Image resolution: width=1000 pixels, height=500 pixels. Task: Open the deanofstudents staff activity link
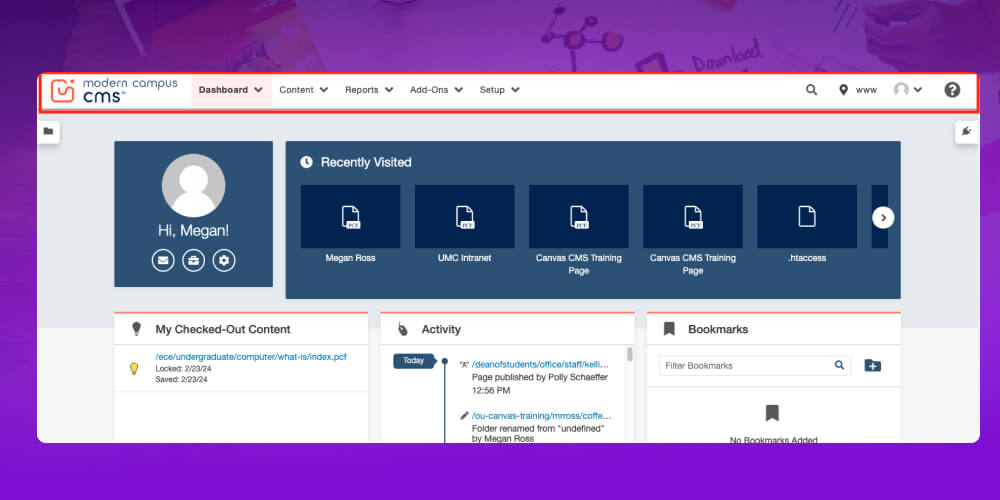pyautogui.click(x=541, y=365)
